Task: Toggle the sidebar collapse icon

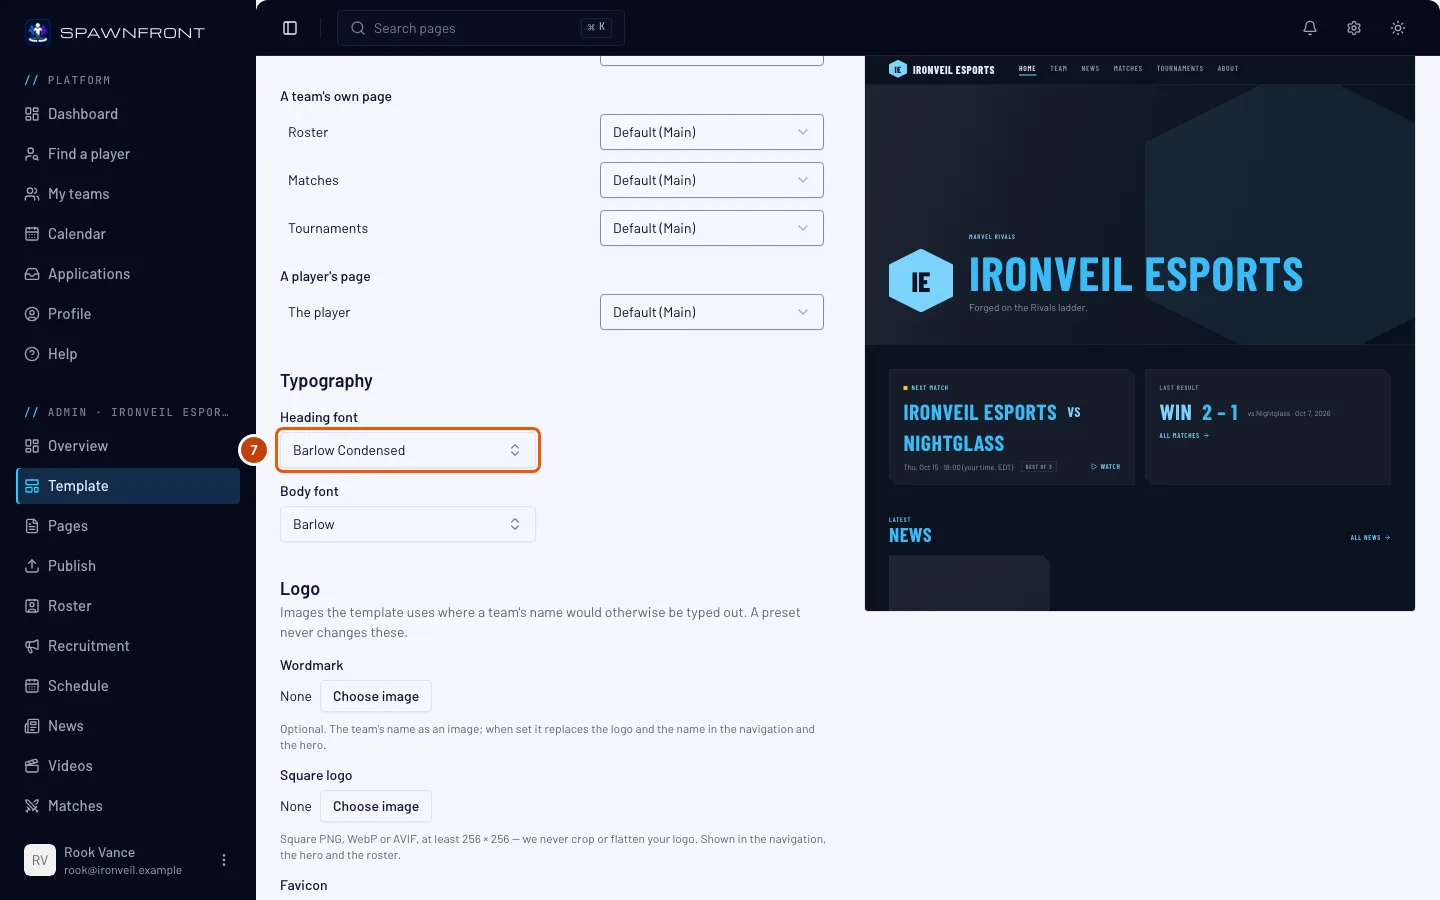Action: (290, 28)
